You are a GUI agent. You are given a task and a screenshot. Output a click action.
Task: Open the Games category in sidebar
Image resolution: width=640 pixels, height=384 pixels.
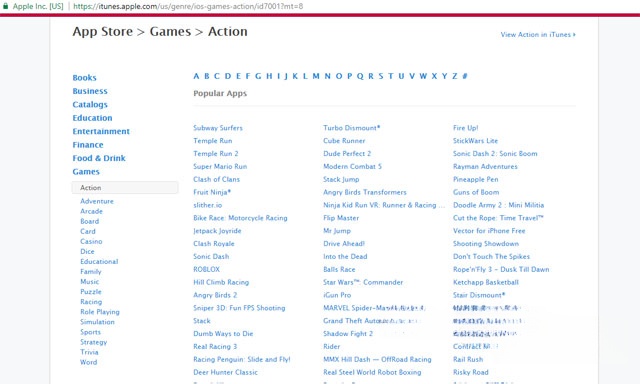pyautogui.click(x=86, y=172)
